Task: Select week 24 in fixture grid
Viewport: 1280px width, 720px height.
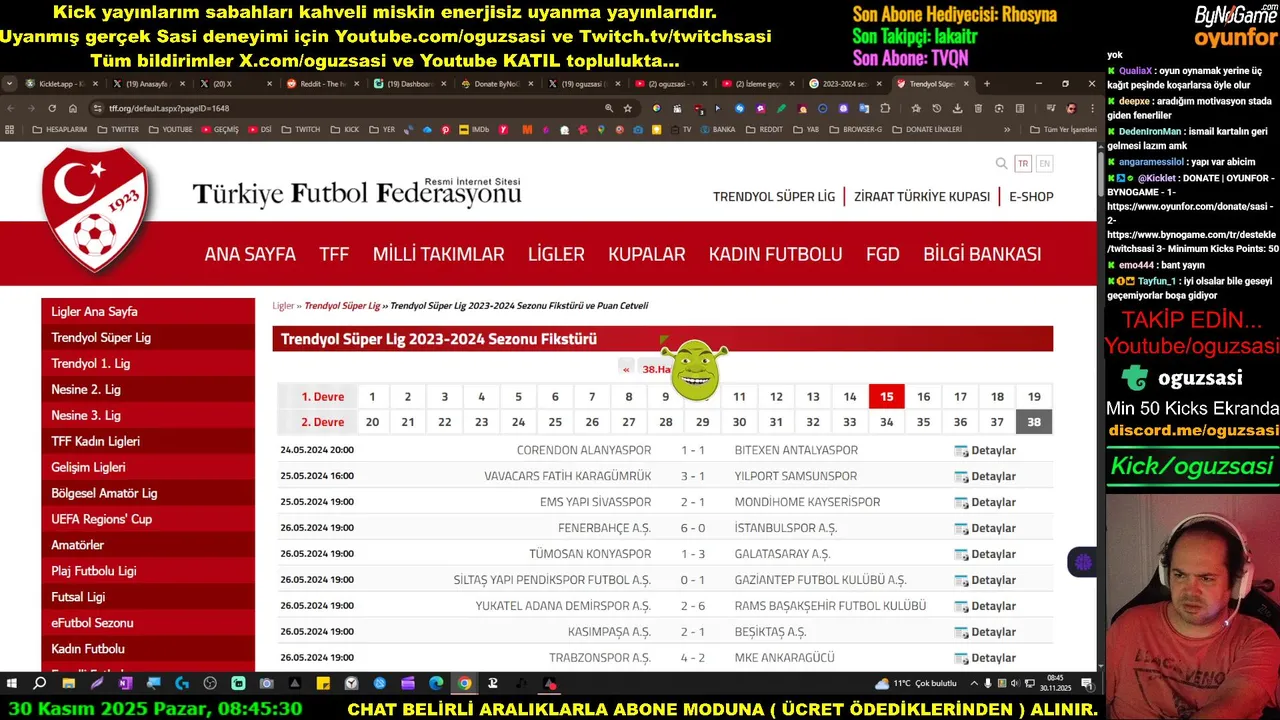Action: tap(518, 422)
